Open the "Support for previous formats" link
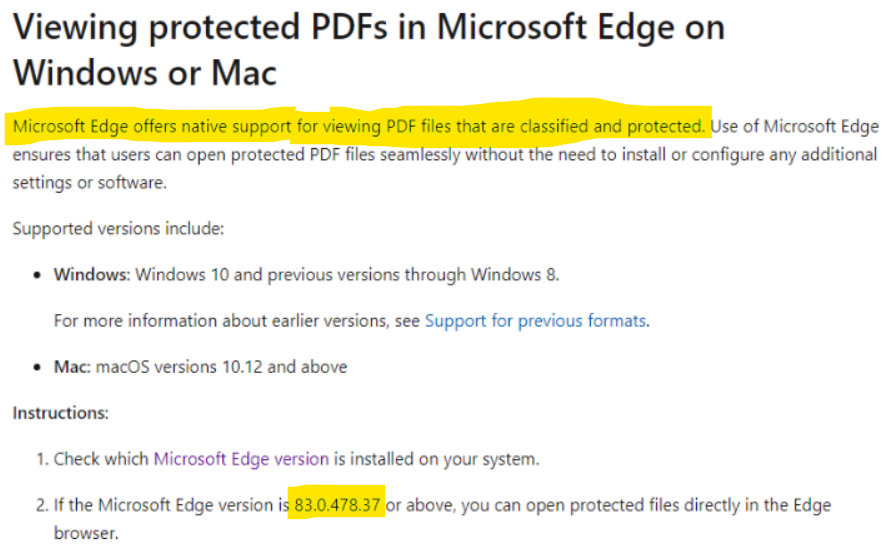Screen dimensions: 890x557 (x=535, y=321)
